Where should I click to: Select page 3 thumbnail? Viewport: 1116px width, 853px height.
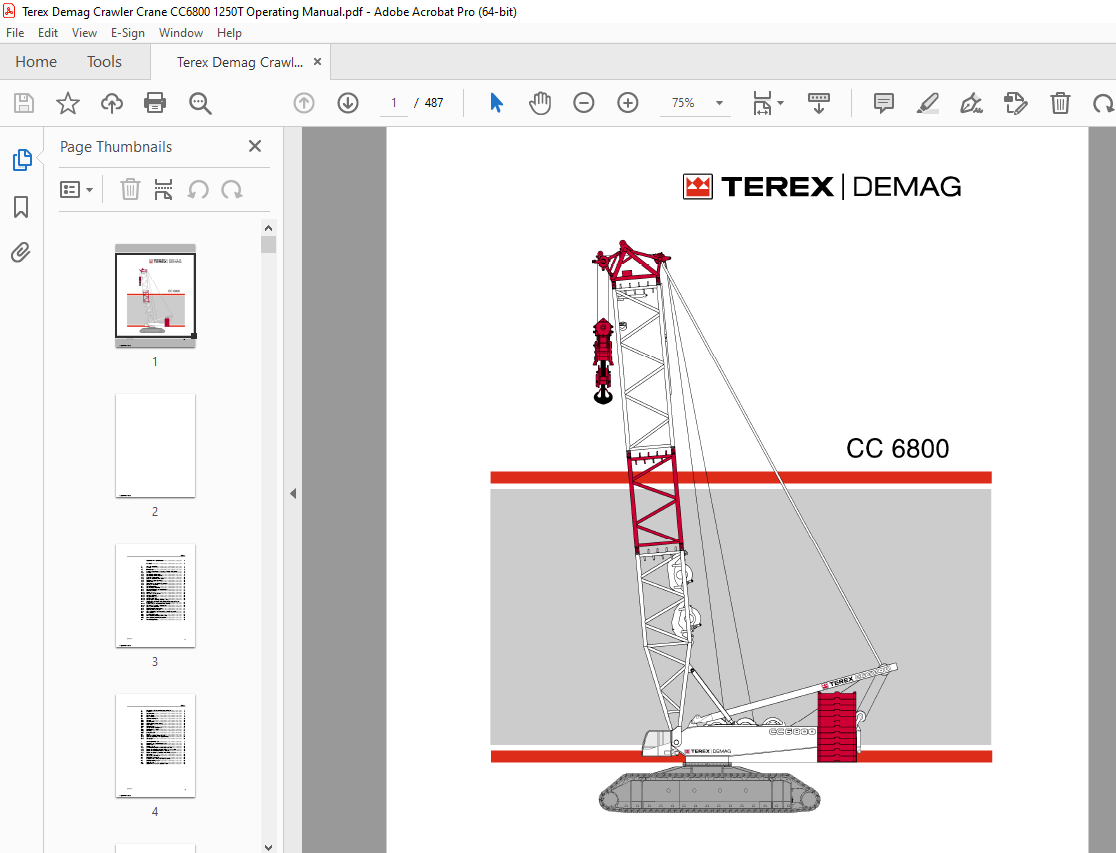click(155, 596)
